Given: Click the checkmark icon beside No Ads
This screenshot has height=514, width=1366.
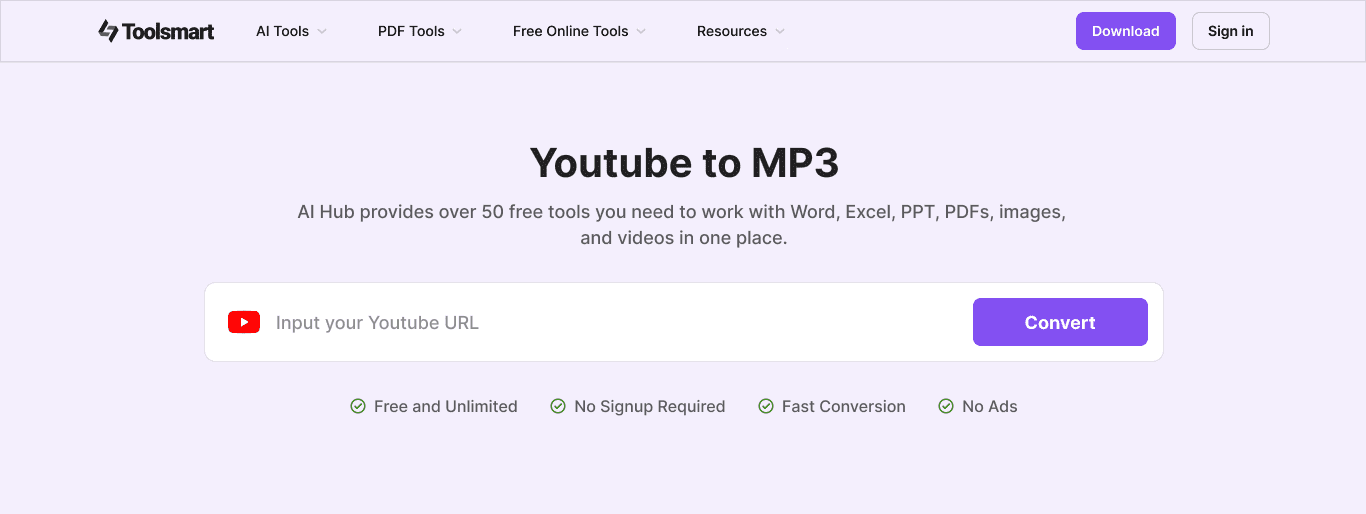Looking at the screenshot, I should [946, 406].
